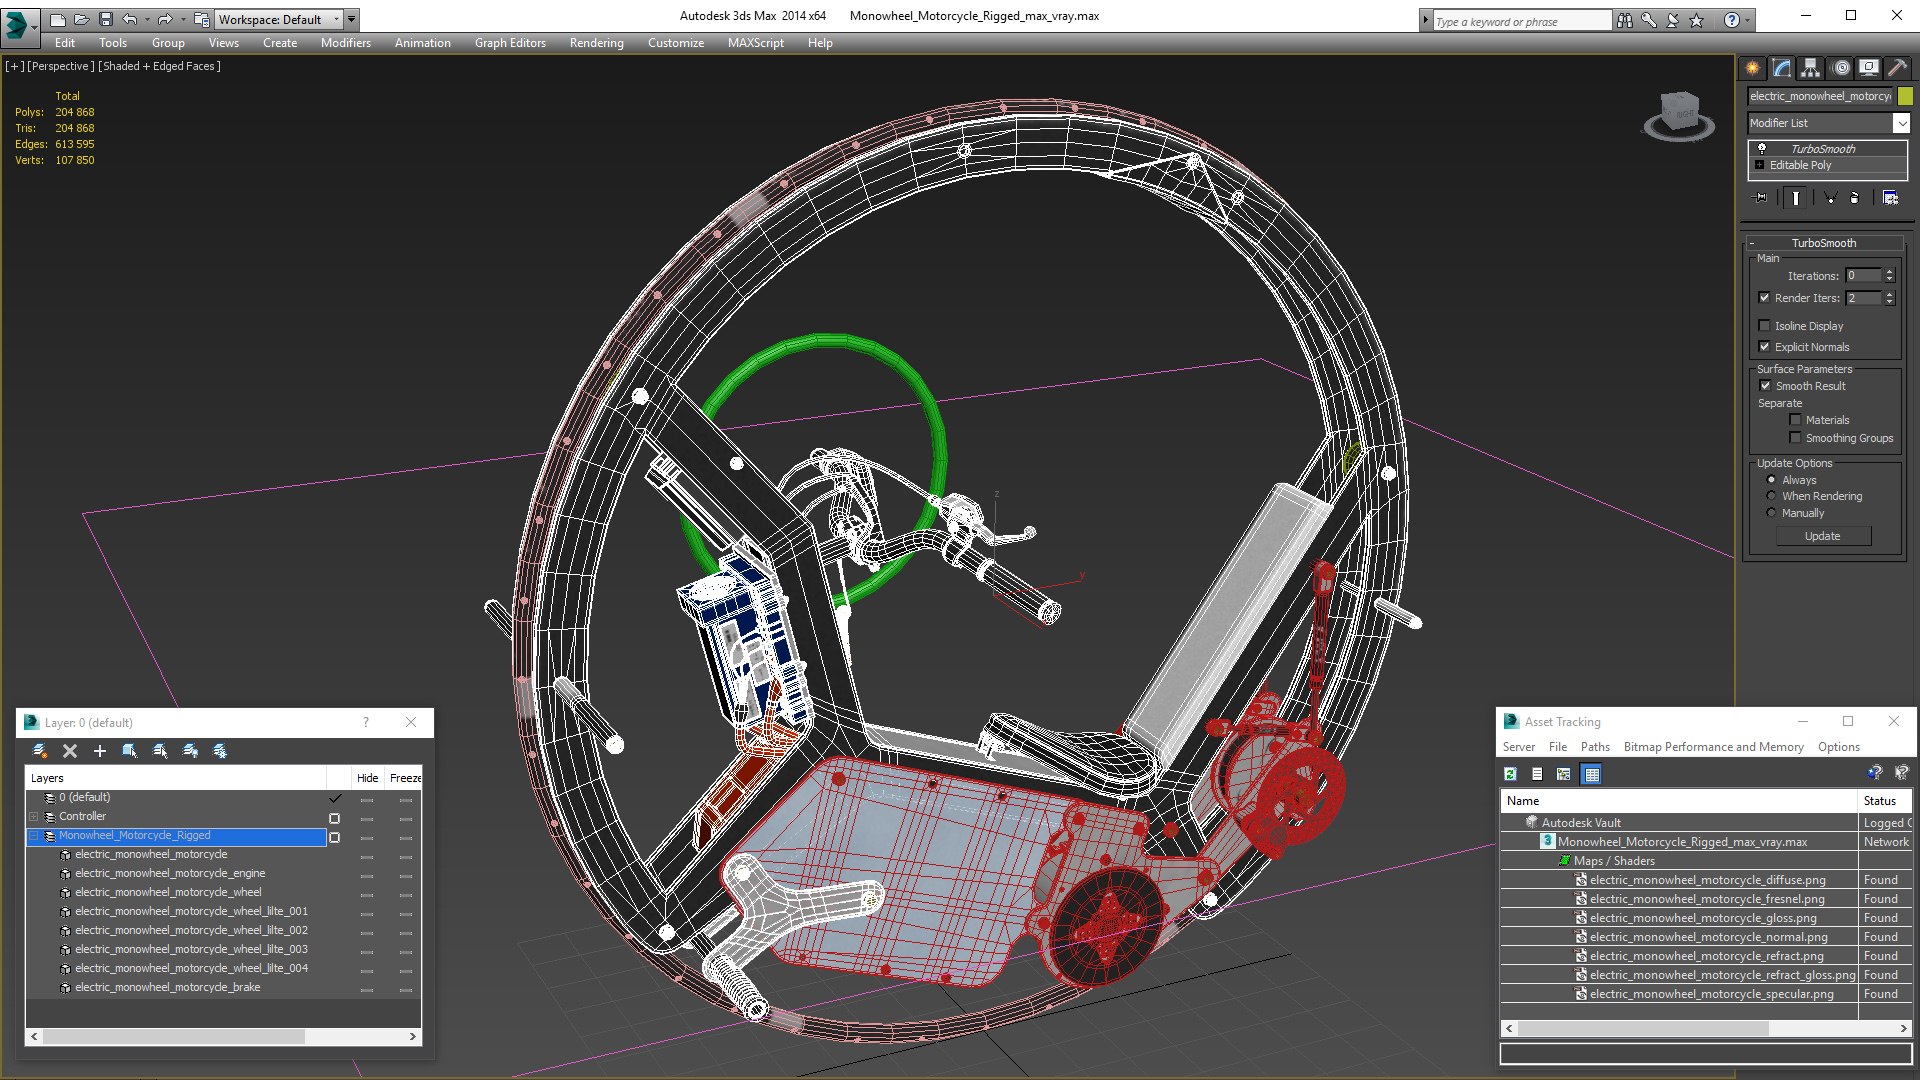Click Create New Layer icon in Layer dialog
This screenshot has width=1920, height=1080.
pyautogui.click(x=40, y=751)
